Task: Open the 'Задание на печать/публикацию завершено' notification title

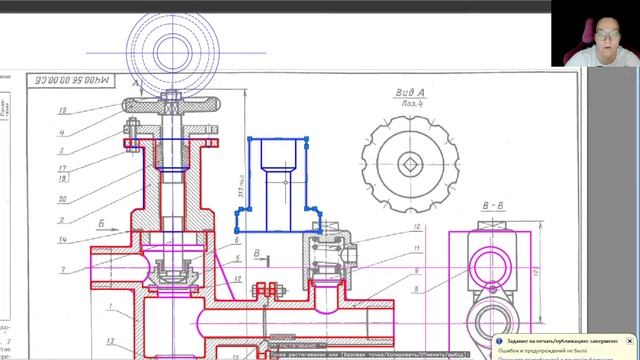Action: tap(562, 341)
